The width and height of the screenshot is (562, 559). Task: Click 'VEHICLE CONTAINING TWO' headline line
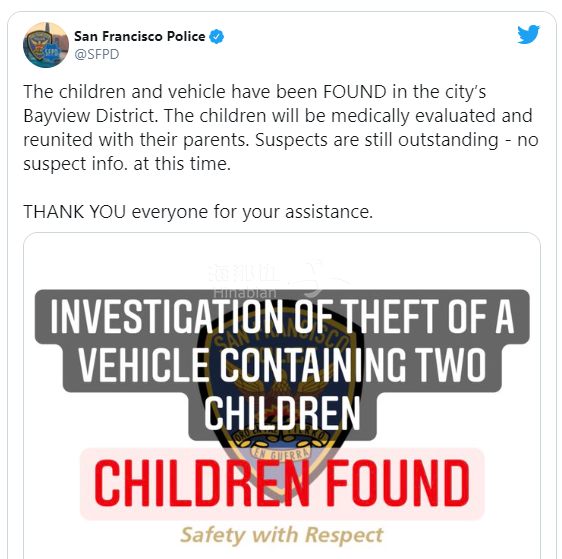(x=282, y=366)
